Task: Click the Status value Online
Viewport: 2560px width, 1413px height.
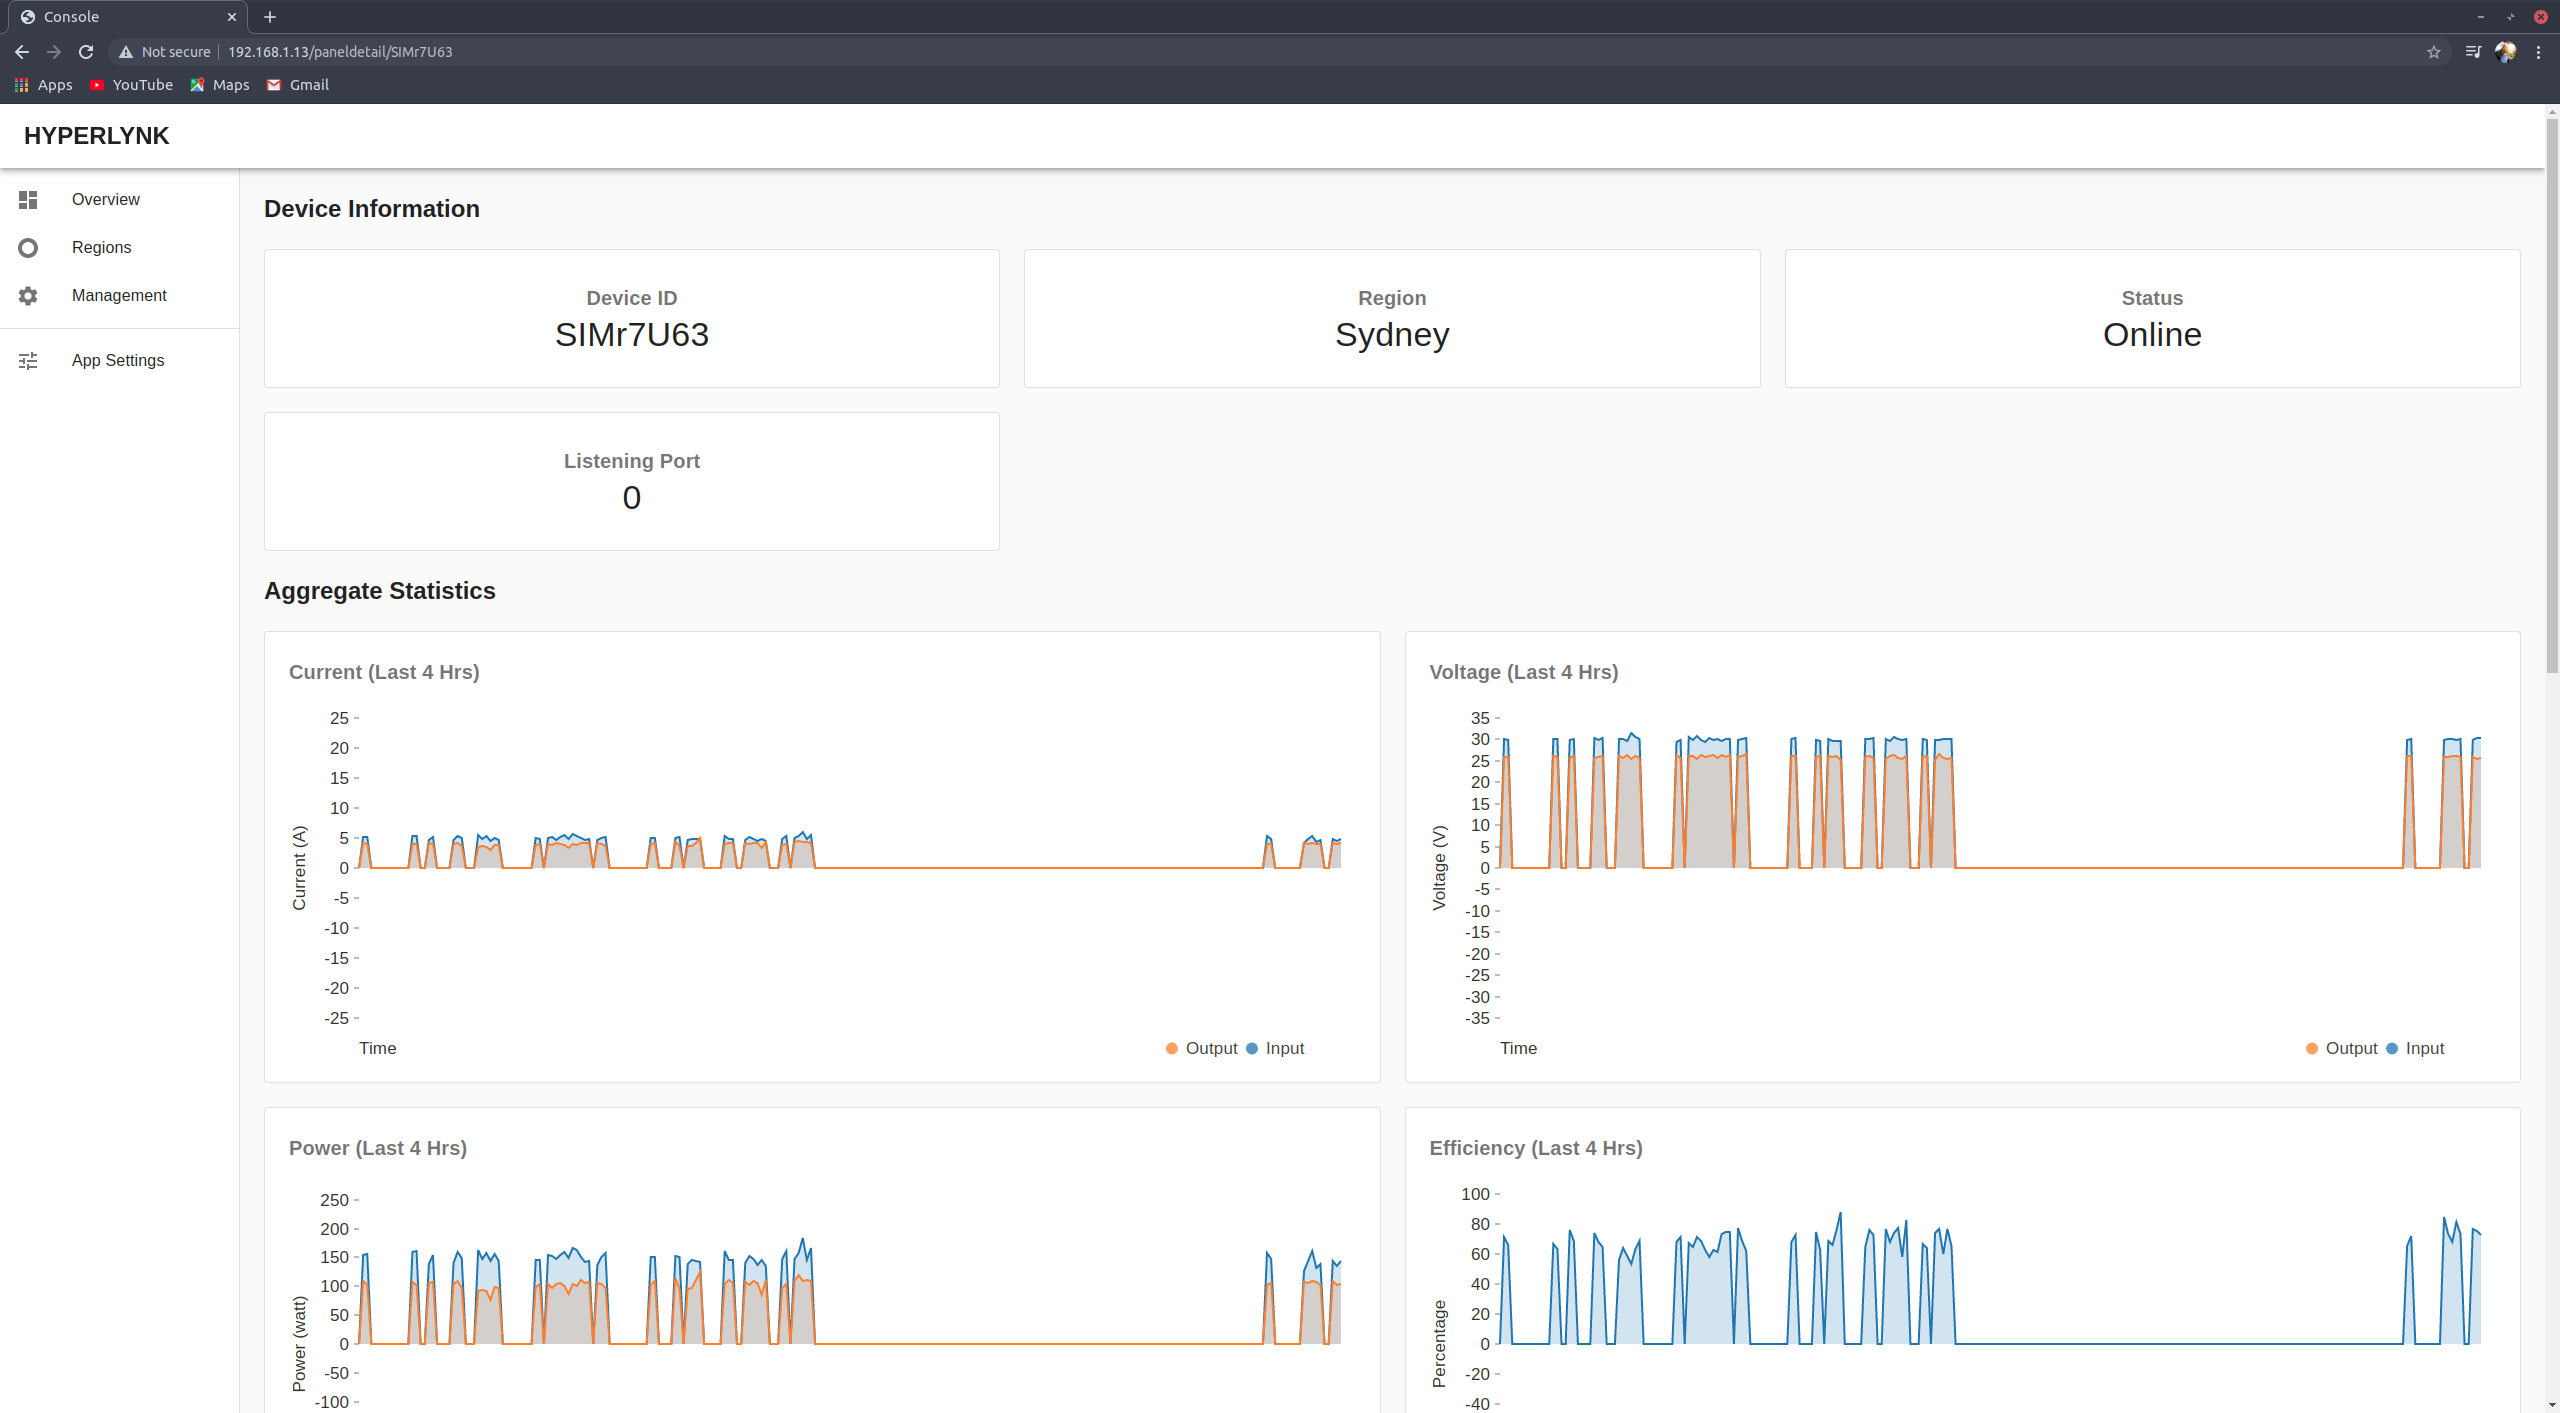Action: pyautogui.click(x=2152, y=335)
